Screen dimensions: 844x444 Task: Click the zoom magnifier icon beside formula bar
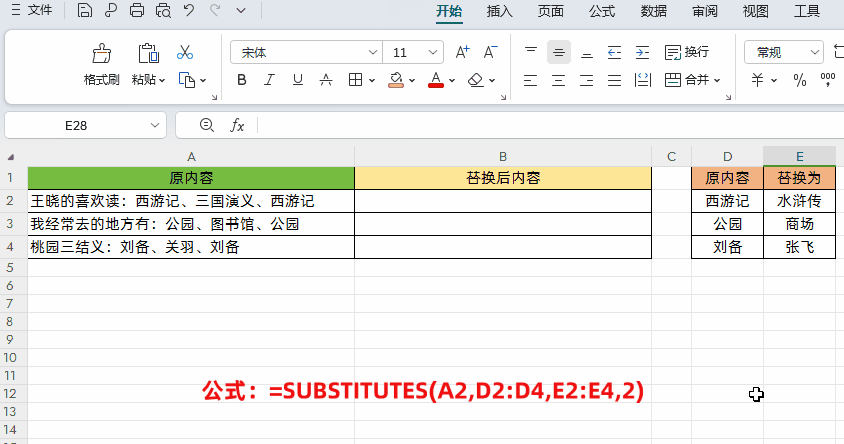(207, 125)
